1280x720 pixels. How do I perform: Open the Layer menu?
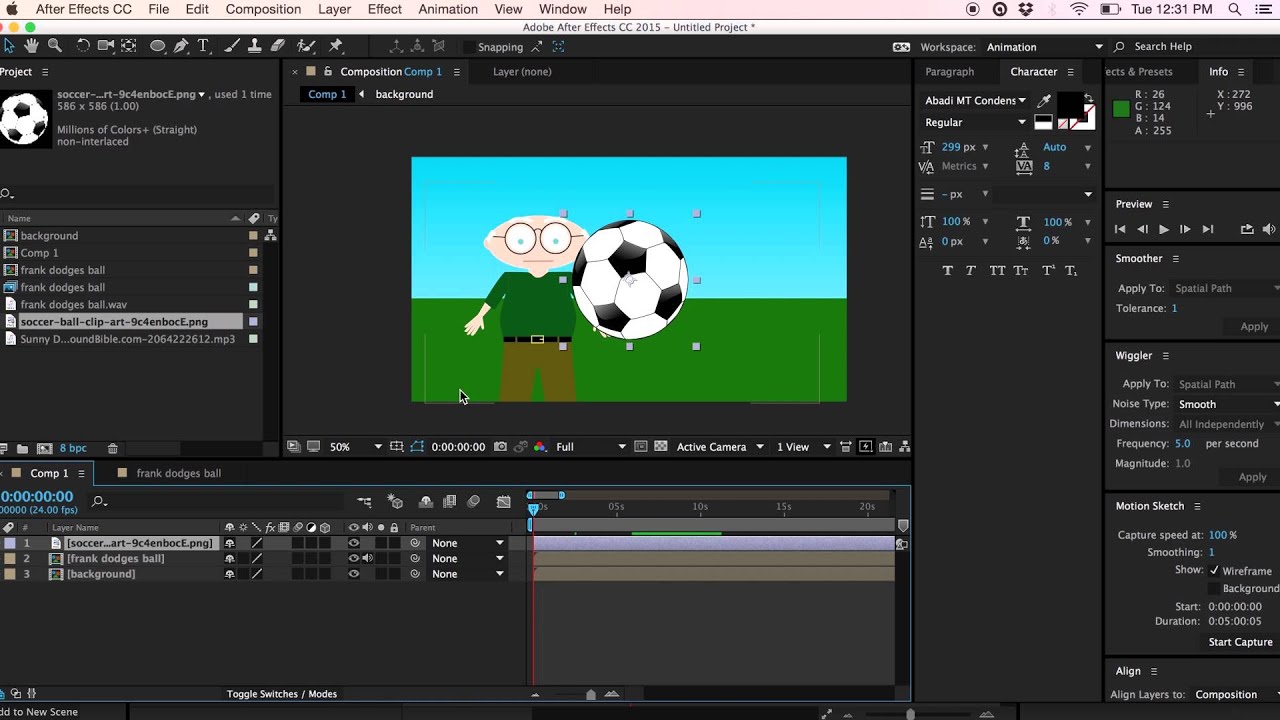pyautogui.click(x=334, y=9)
